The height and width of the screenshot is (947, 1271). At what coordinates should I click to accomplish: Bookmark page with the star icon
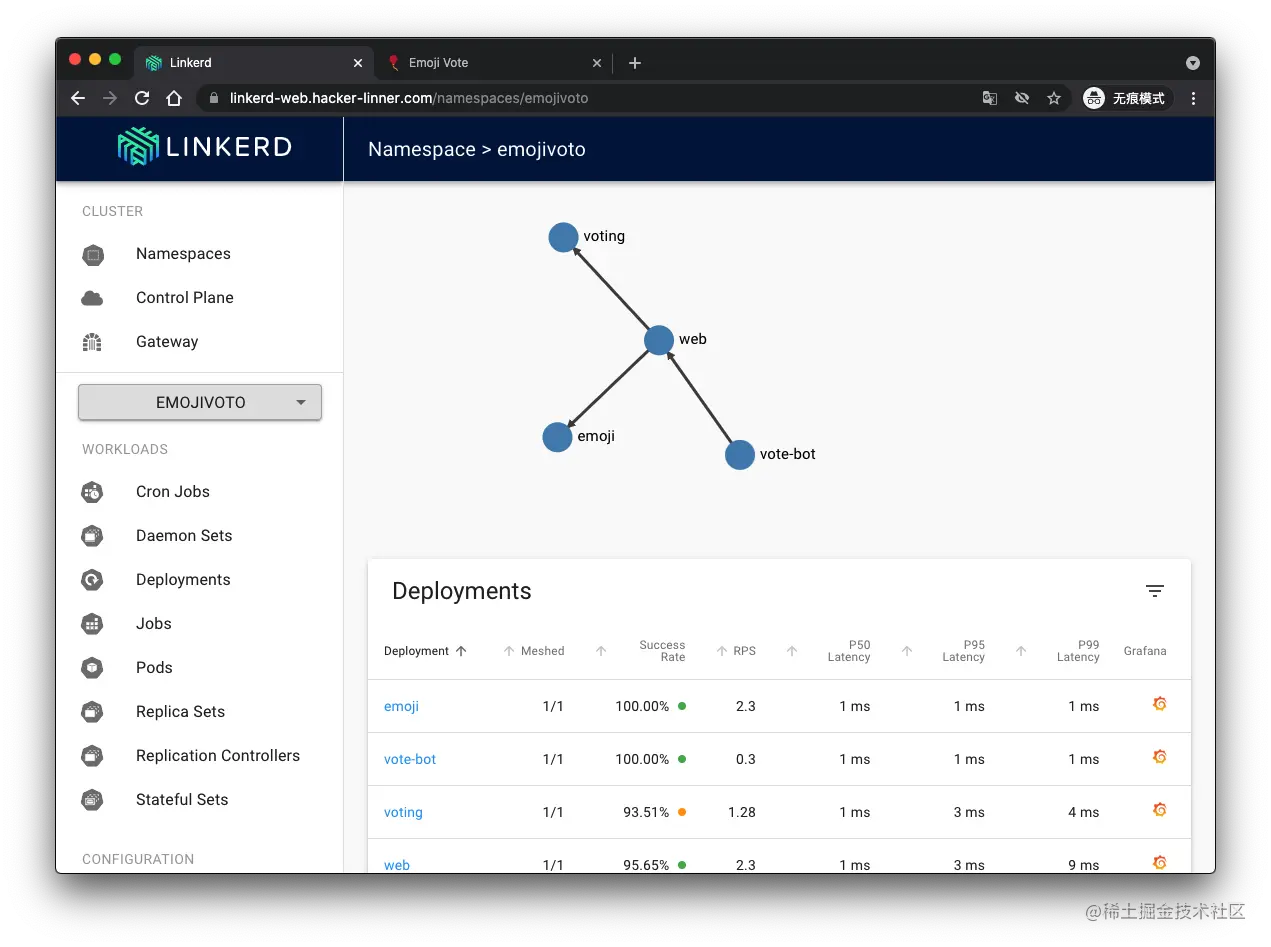[x=1053, y=98]
